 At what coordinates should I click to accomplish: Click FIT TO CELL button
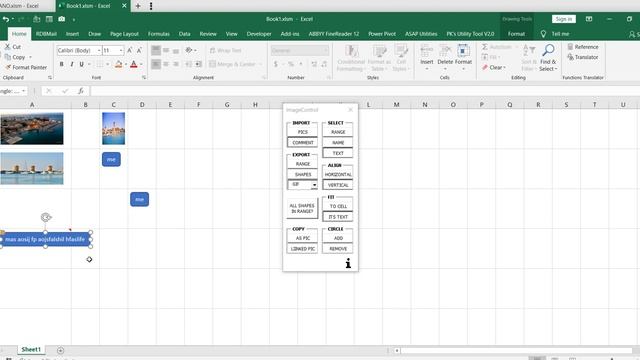pyautogui.click(x=338, y=206)
